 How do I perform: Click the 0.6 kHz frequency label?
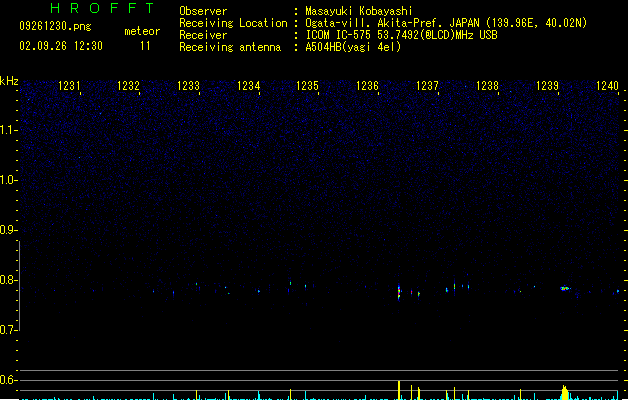pyautogui.click(x=8, y=380)
